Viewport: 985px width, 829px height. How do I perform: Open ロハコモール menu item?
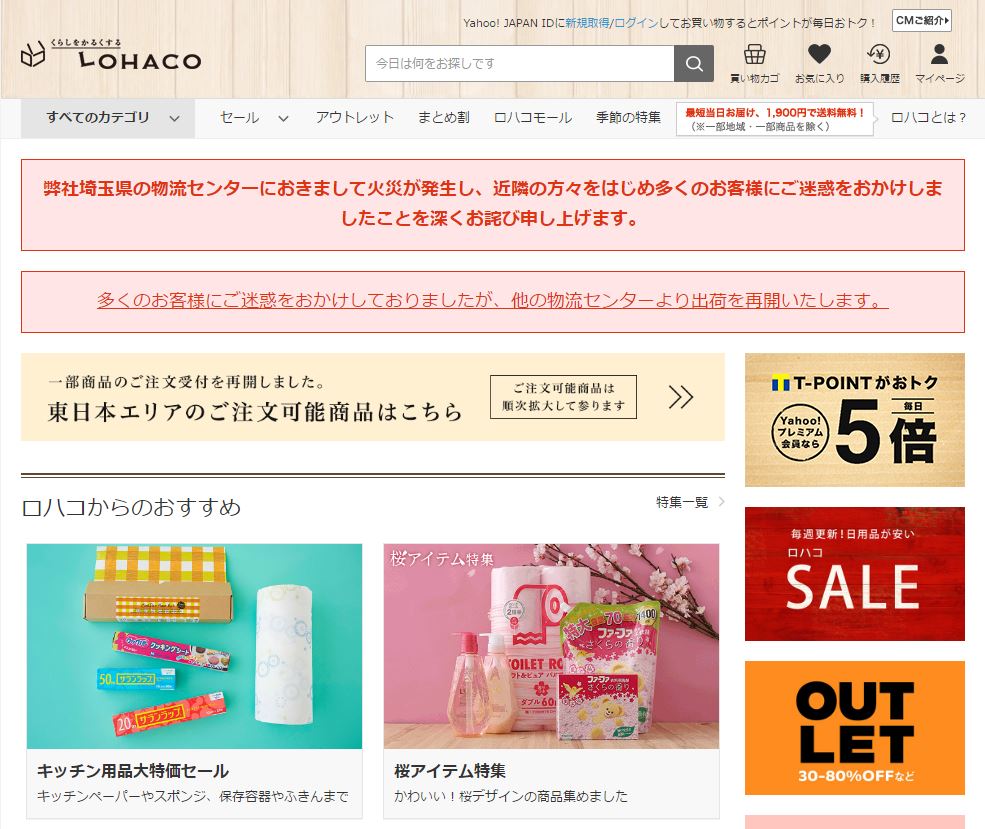click(533, 117)
